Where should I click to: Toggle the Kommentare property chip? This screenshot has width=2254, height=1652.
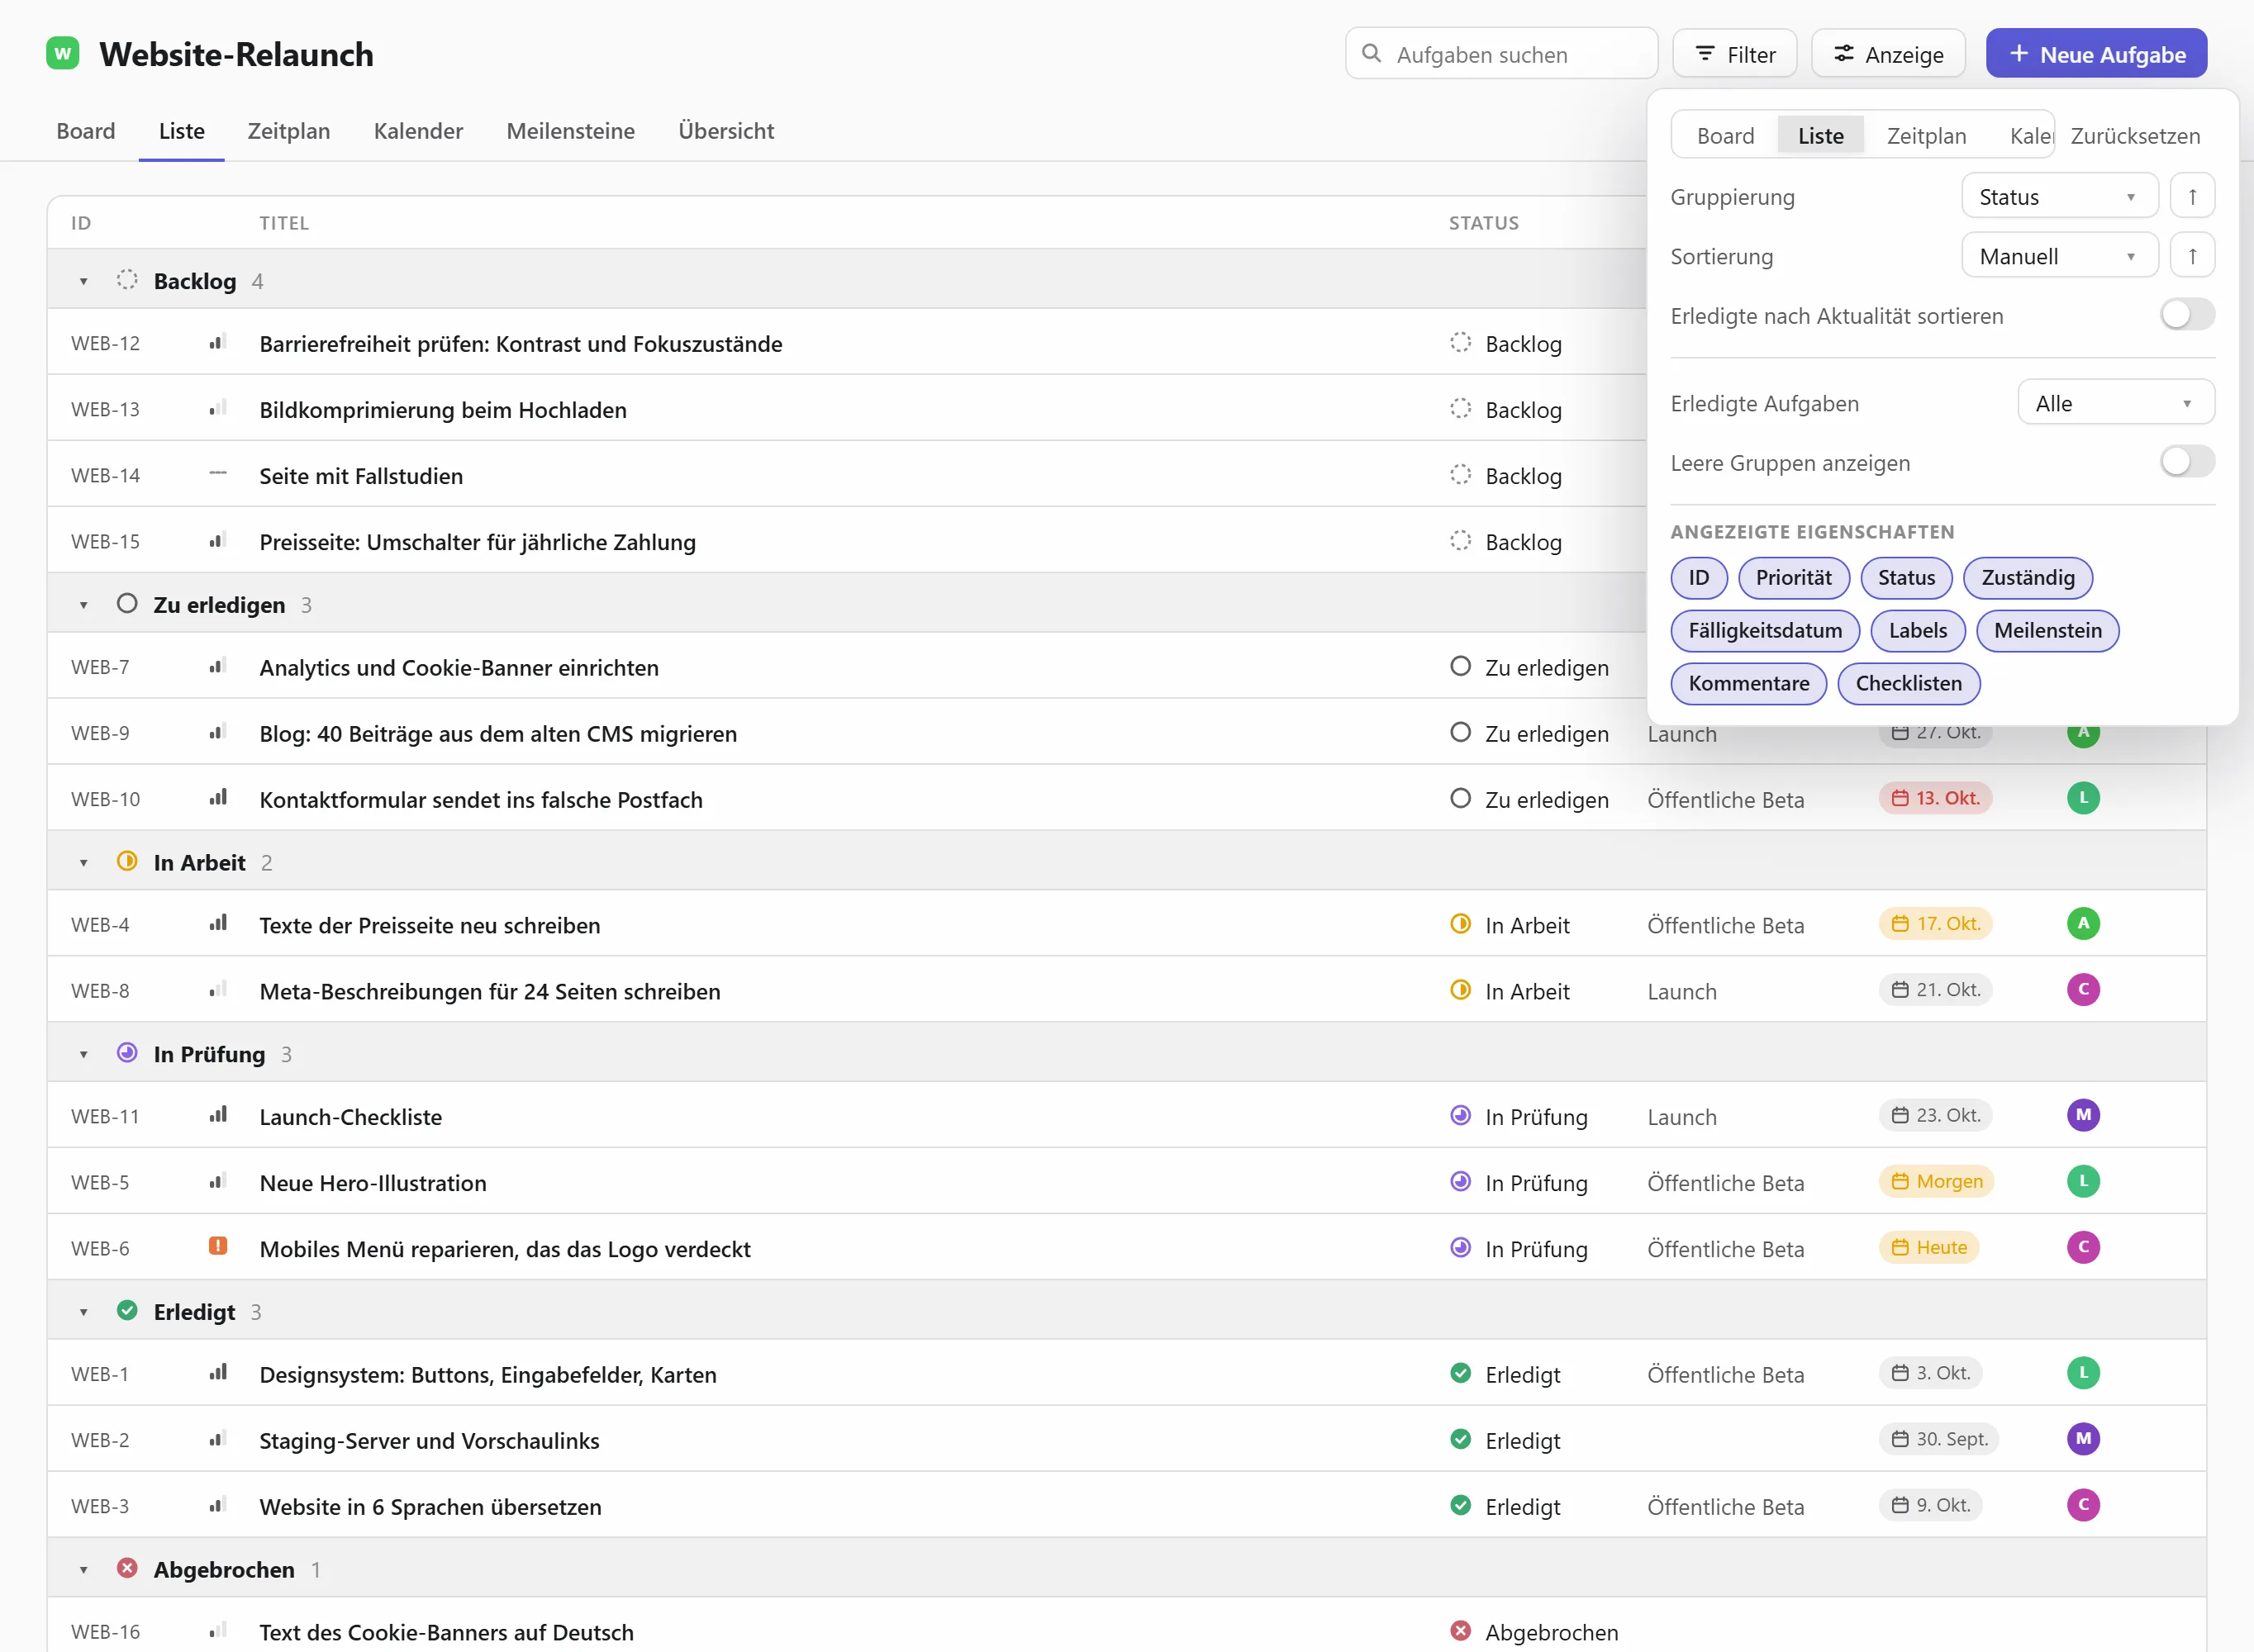pyautogui.click(x=1748, y=684)
